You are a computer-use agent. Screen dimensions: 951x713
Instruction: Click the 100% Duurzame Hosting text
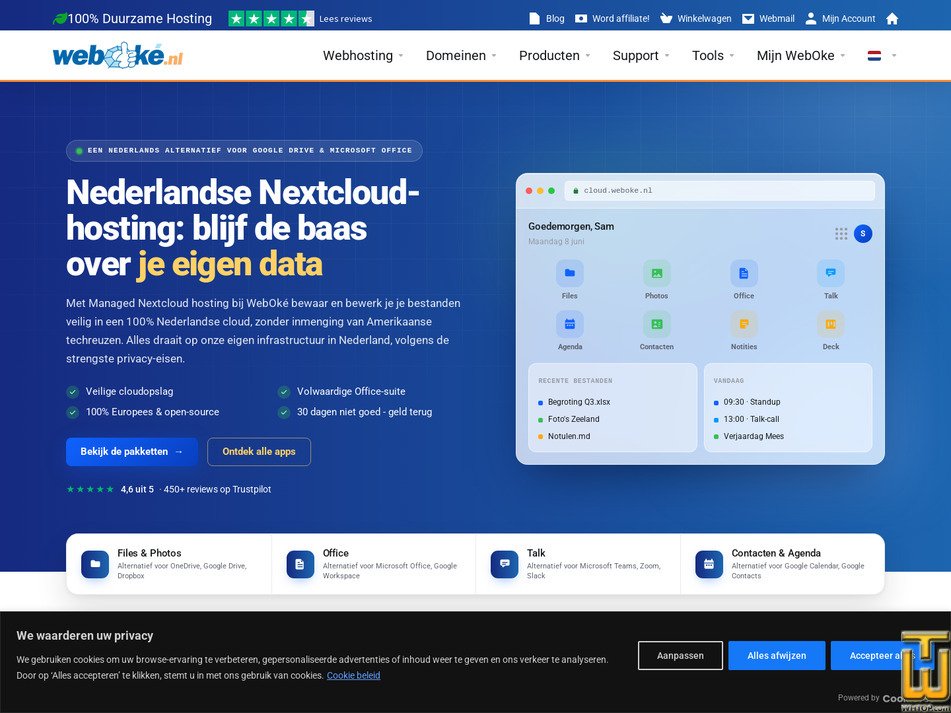click(x=139, y=19)
